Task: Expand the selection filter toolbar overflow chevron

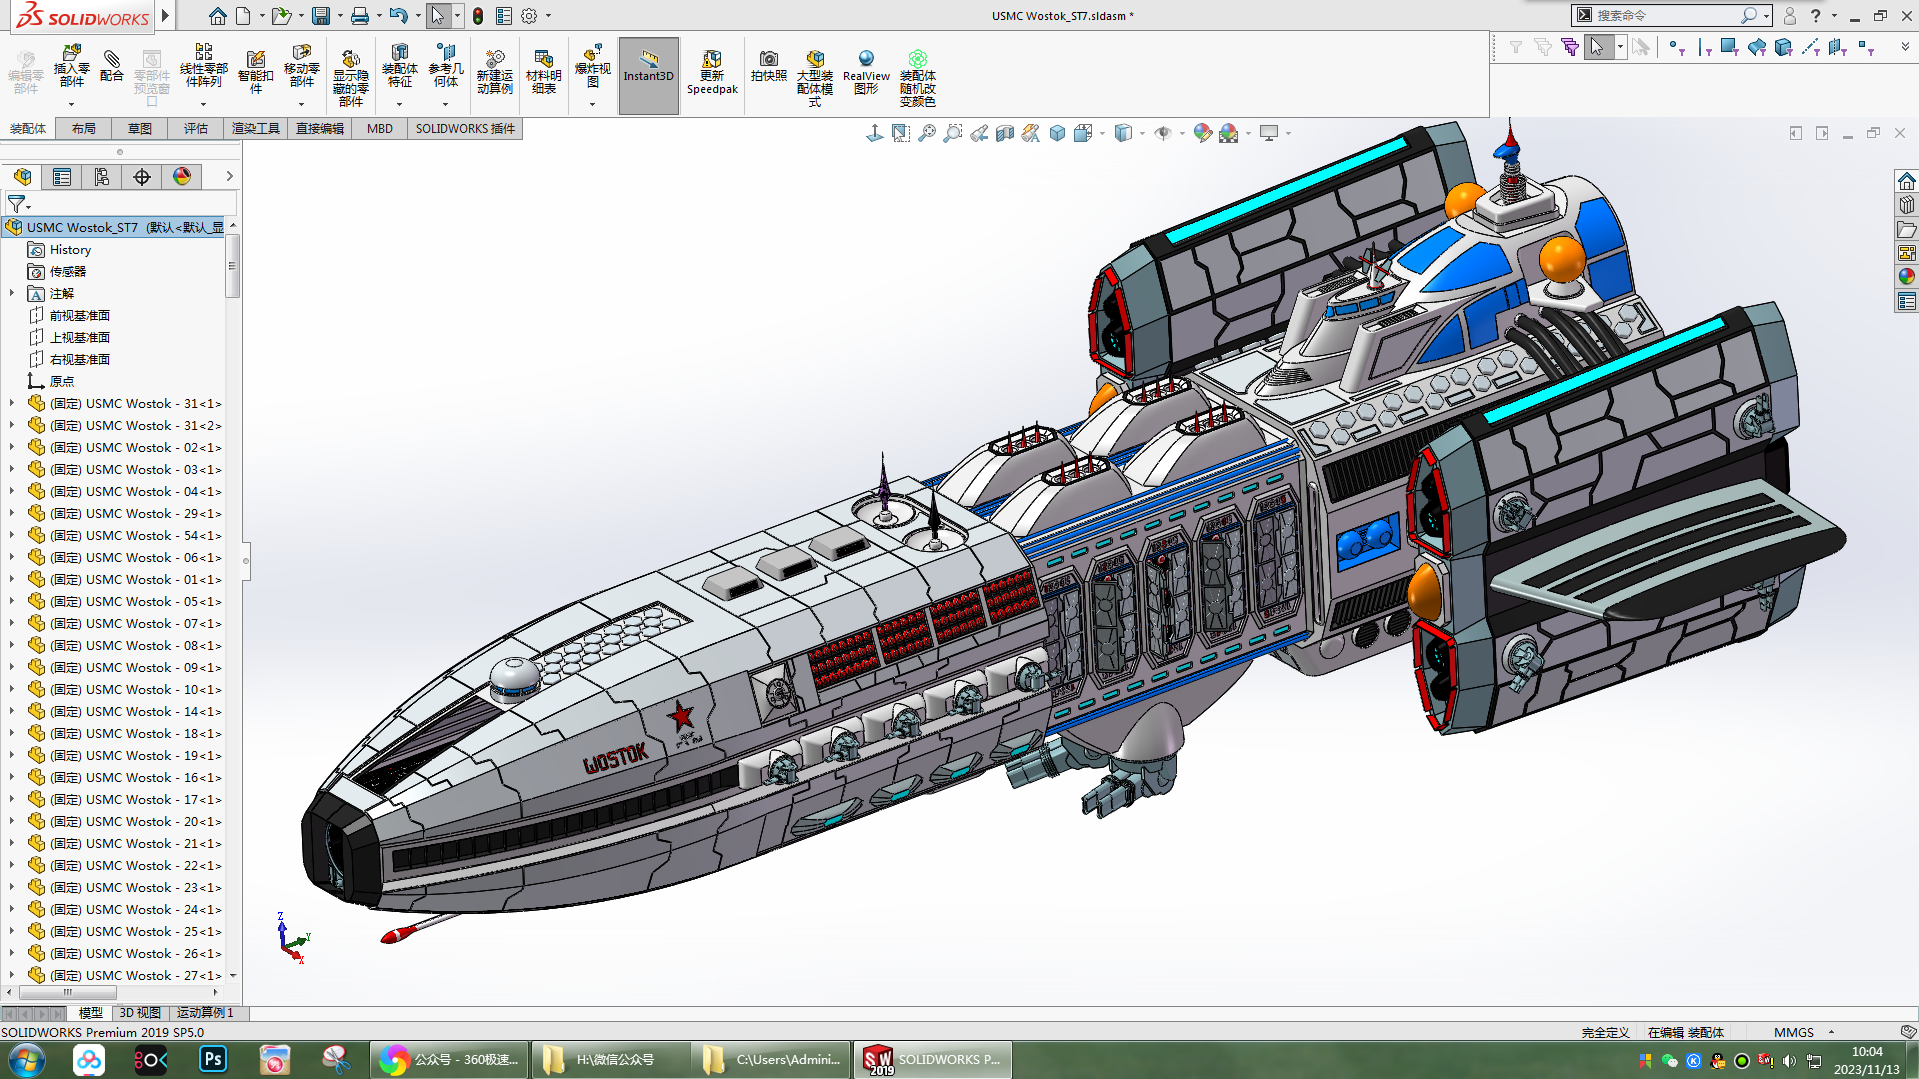Action: (x=1905, y=47)
